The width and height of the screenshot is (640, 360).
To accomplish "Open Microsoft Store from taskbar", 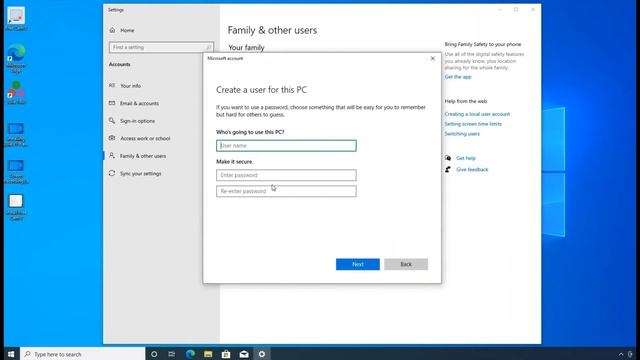I will click(x=226, y=354).
